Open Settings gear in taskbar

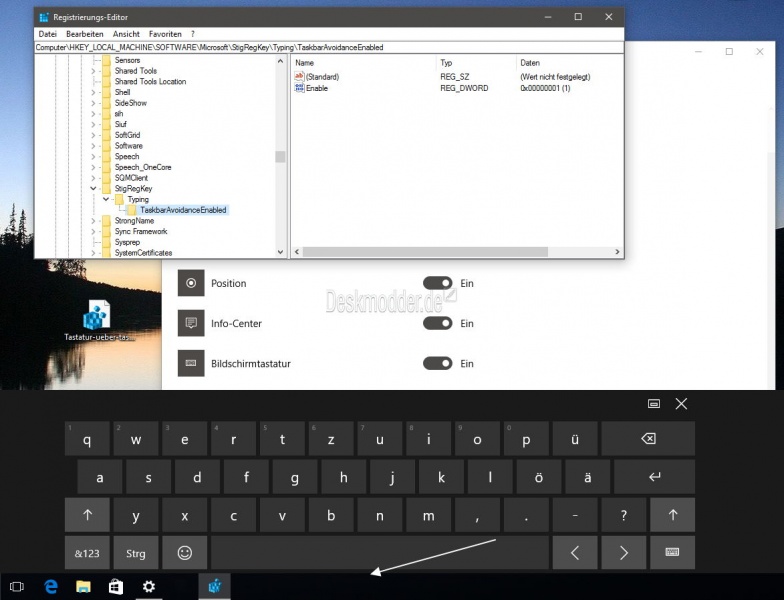(x=149, y=586)
